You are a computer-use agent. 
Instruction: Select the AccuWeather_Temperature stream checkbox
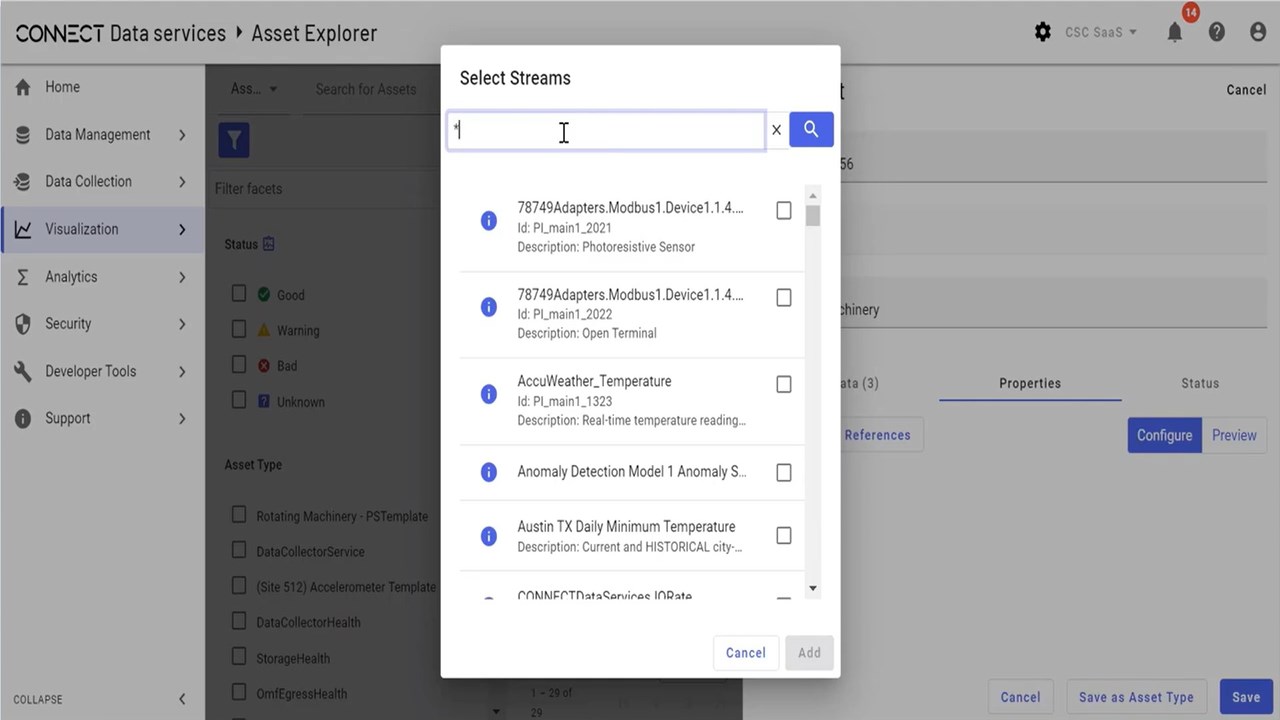click(784, 384)
